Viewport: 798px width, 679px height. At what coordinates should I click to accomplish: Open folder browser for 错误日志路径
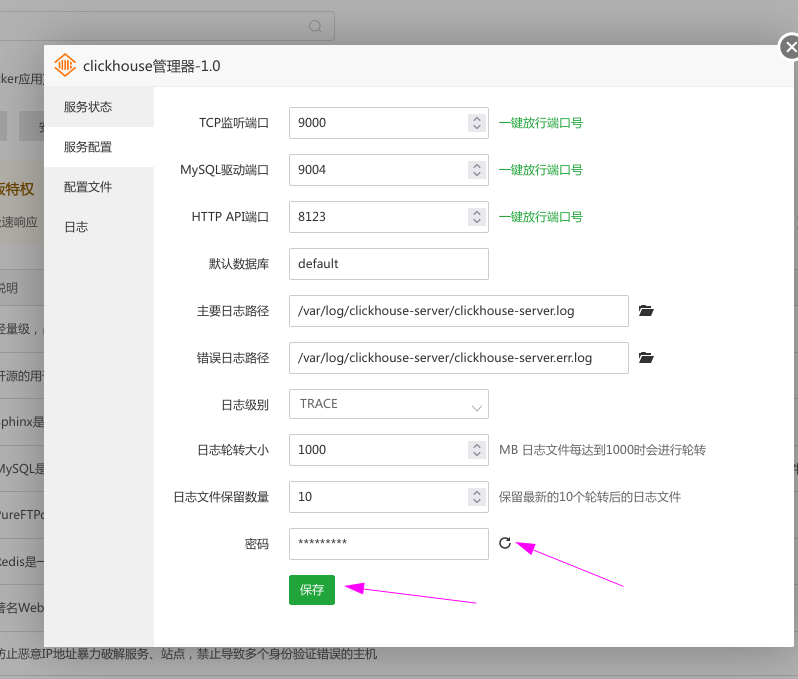[x=646, y=358]
